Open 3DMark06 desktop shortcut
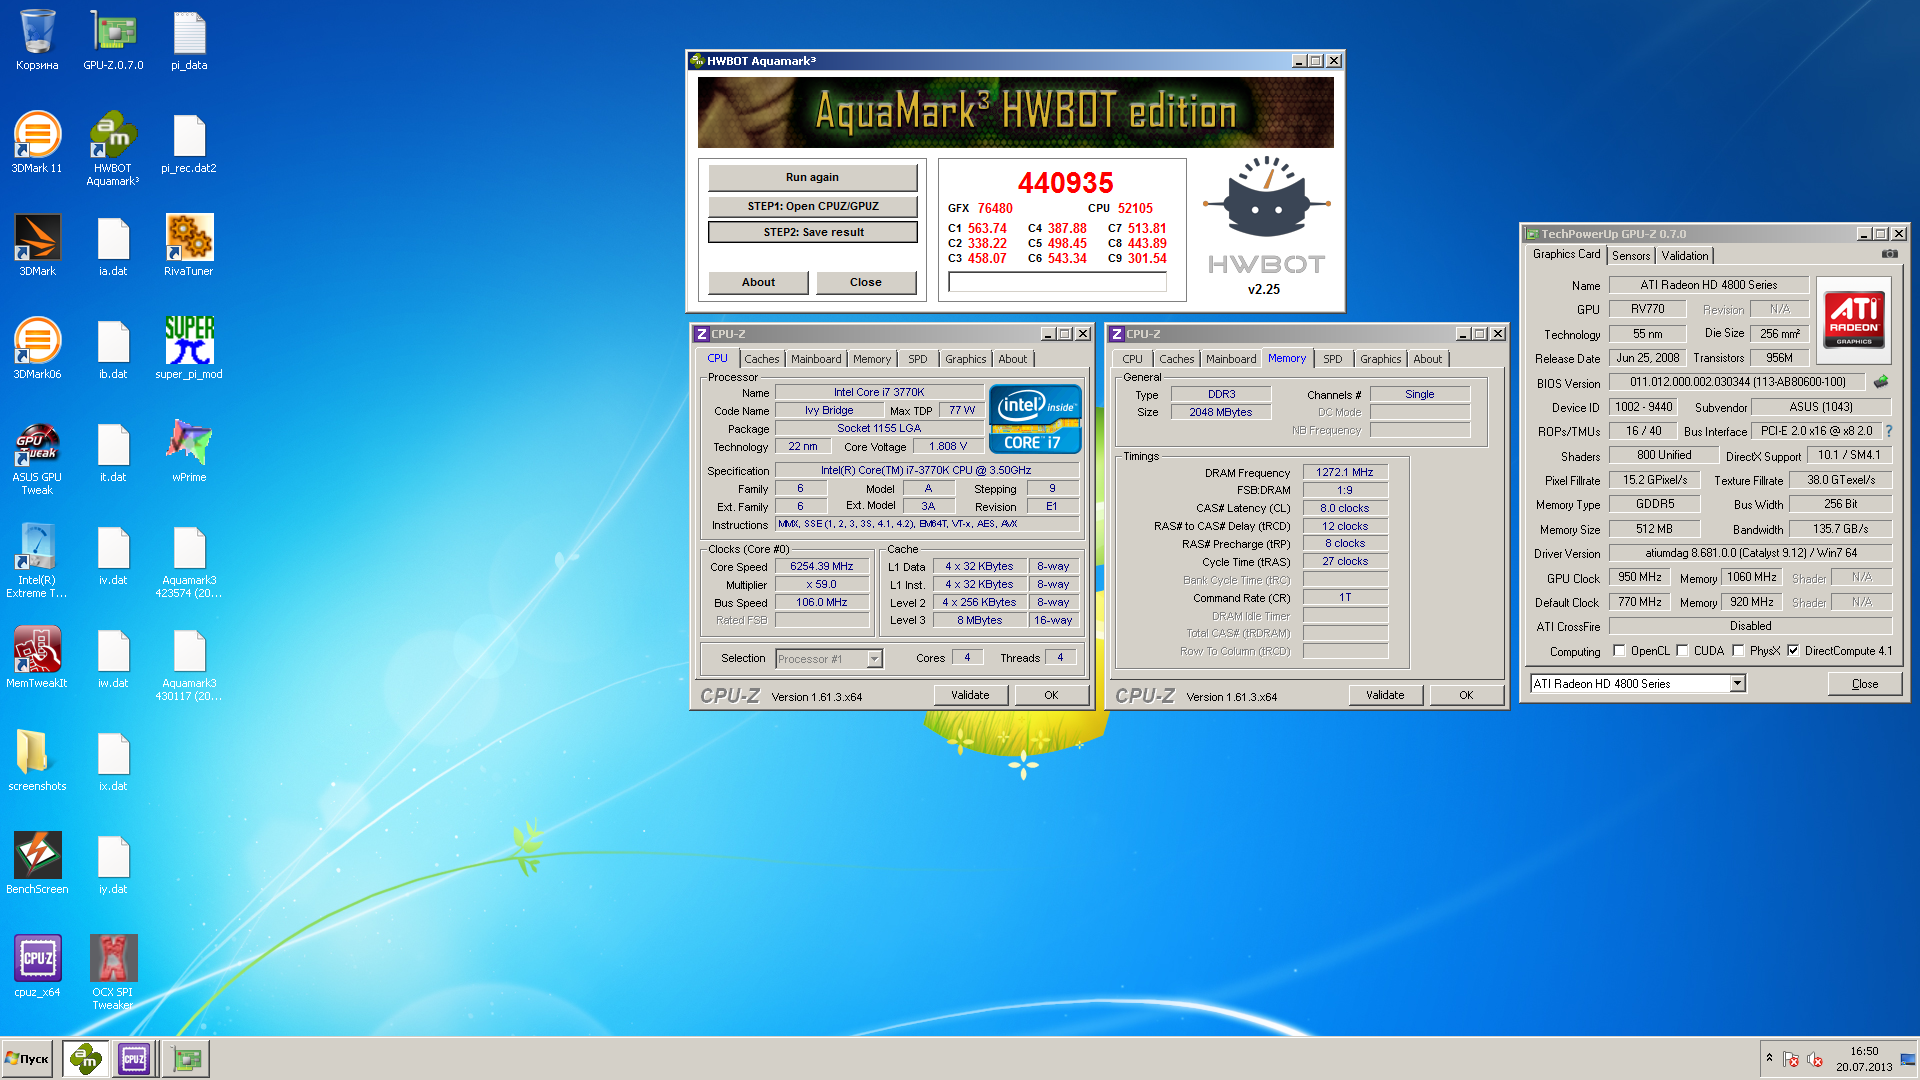Image resolution: width=1920 pixels, height=1080 pixels. click(x=37, y=349)
